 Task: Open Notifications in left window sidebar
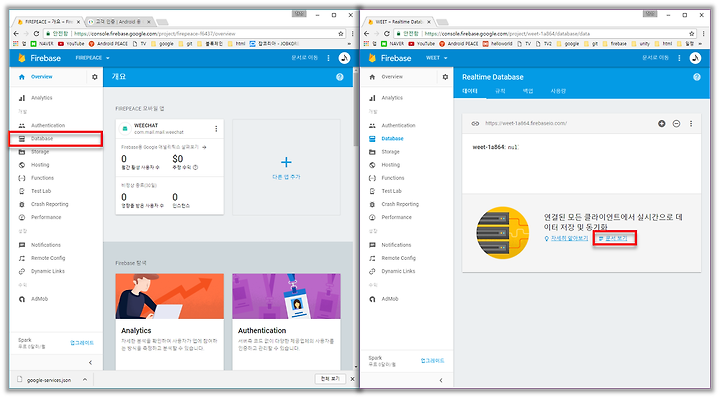click(x=45, y=245)
